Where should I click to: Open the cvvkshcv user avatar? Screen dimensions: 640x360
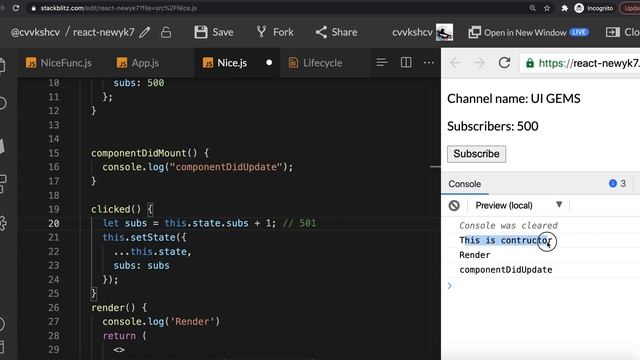pyautogui.click(x=444, y=32)
